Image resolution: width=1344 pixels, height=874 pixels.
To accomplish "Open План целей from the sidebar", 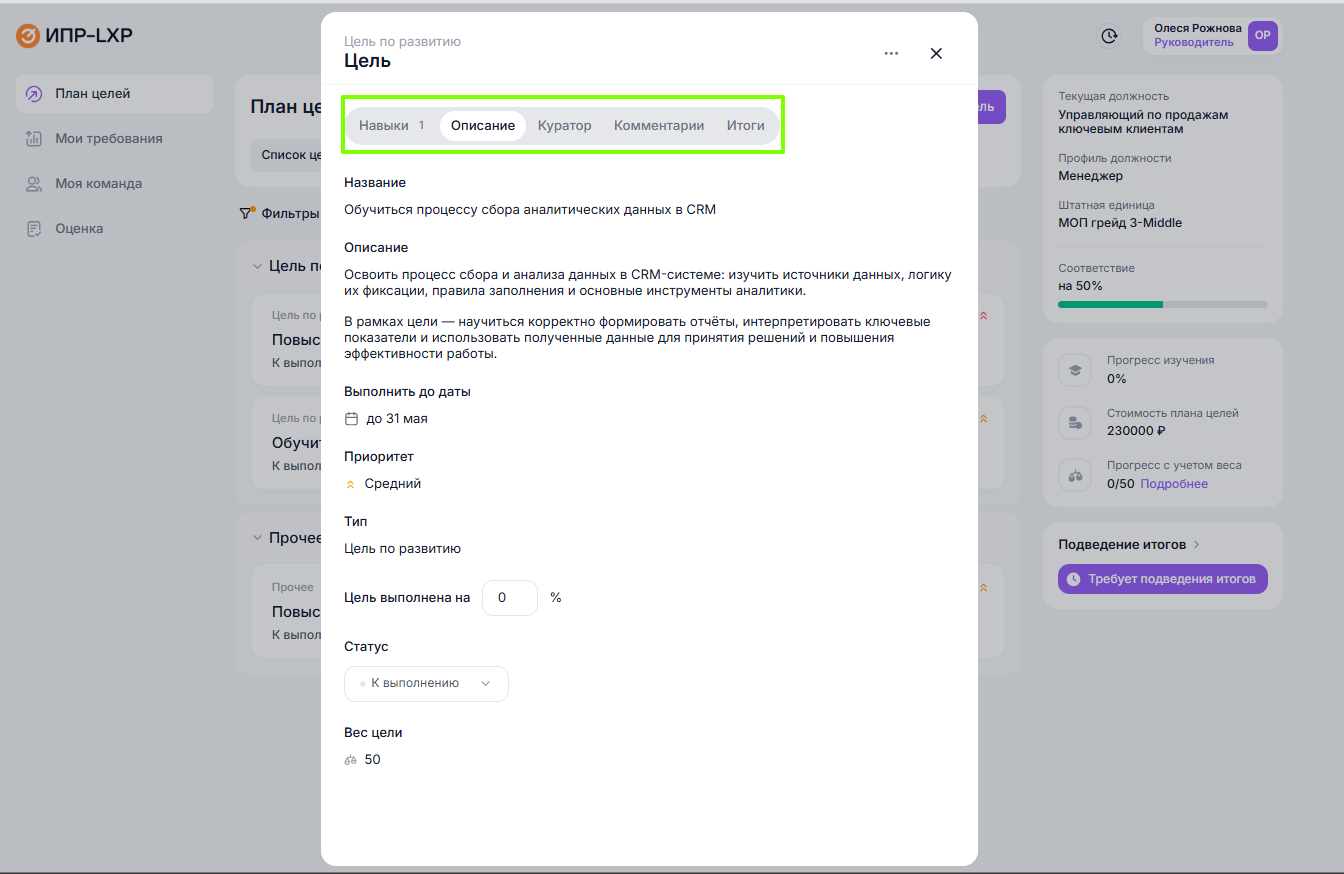I will pos(92,94).
